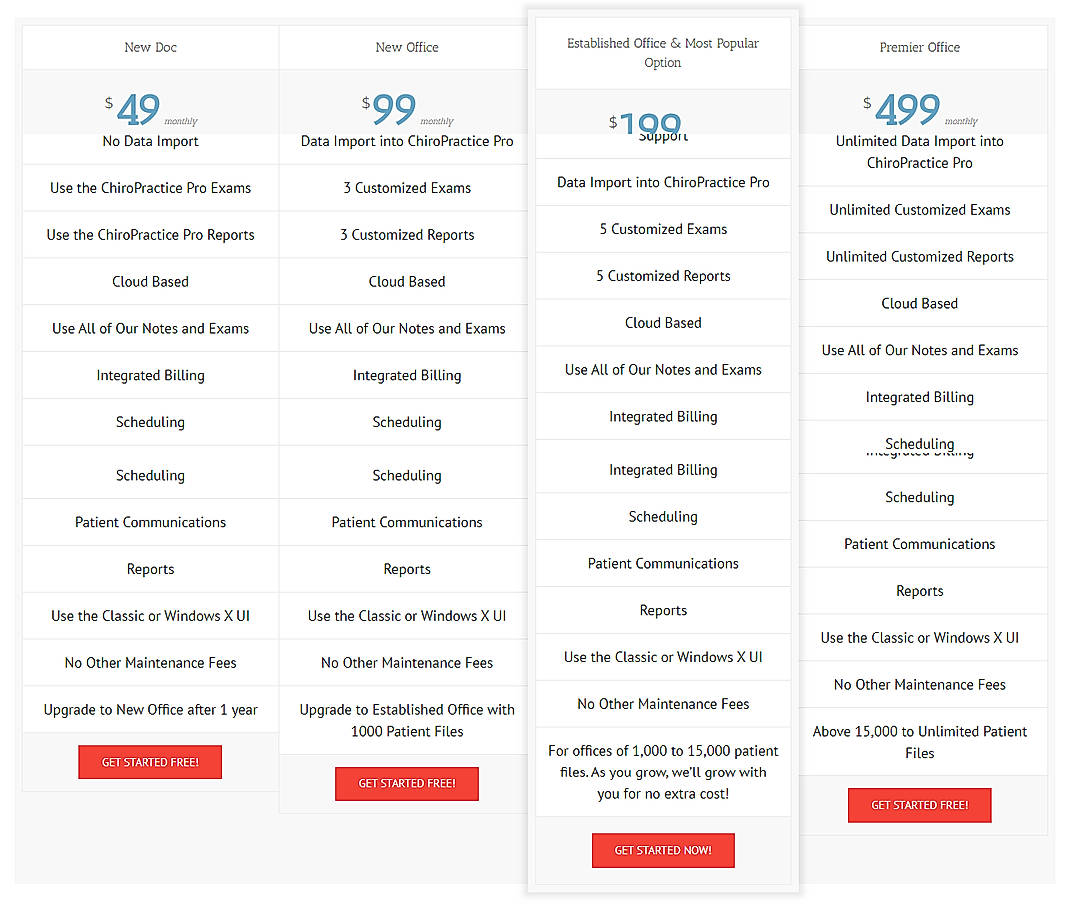Click Above 15,000 to Unlimited Patient Files
This screenshot has width=1070, height=909.
click(919, 742)
